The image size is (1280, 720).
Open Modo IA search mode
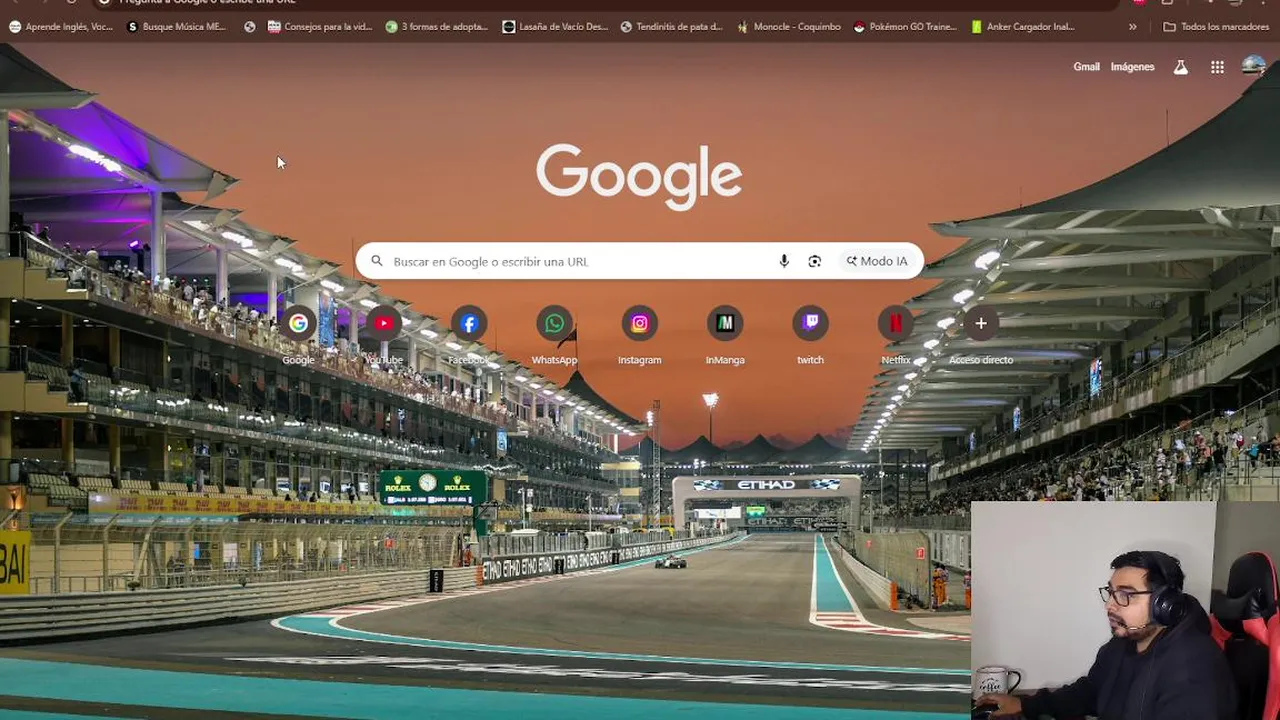[877, 261]
